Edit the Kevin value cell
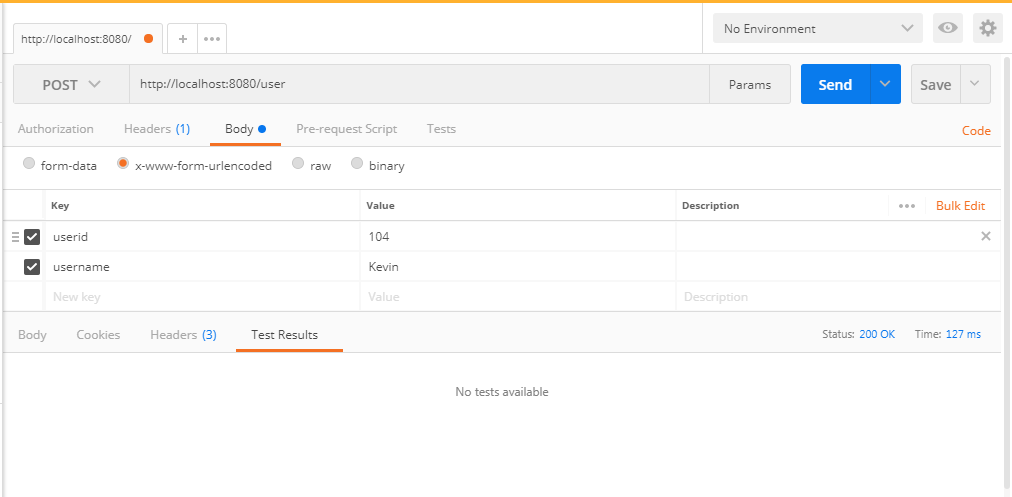 [x=518, y=267]
